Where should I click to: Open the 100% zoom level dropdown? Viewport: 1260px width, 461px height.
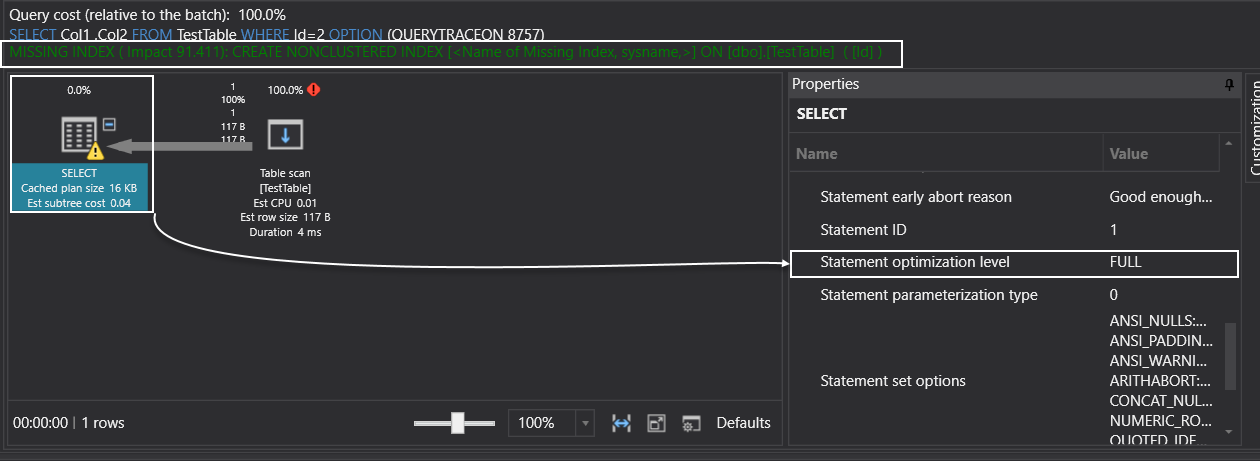tap(585, 423)
